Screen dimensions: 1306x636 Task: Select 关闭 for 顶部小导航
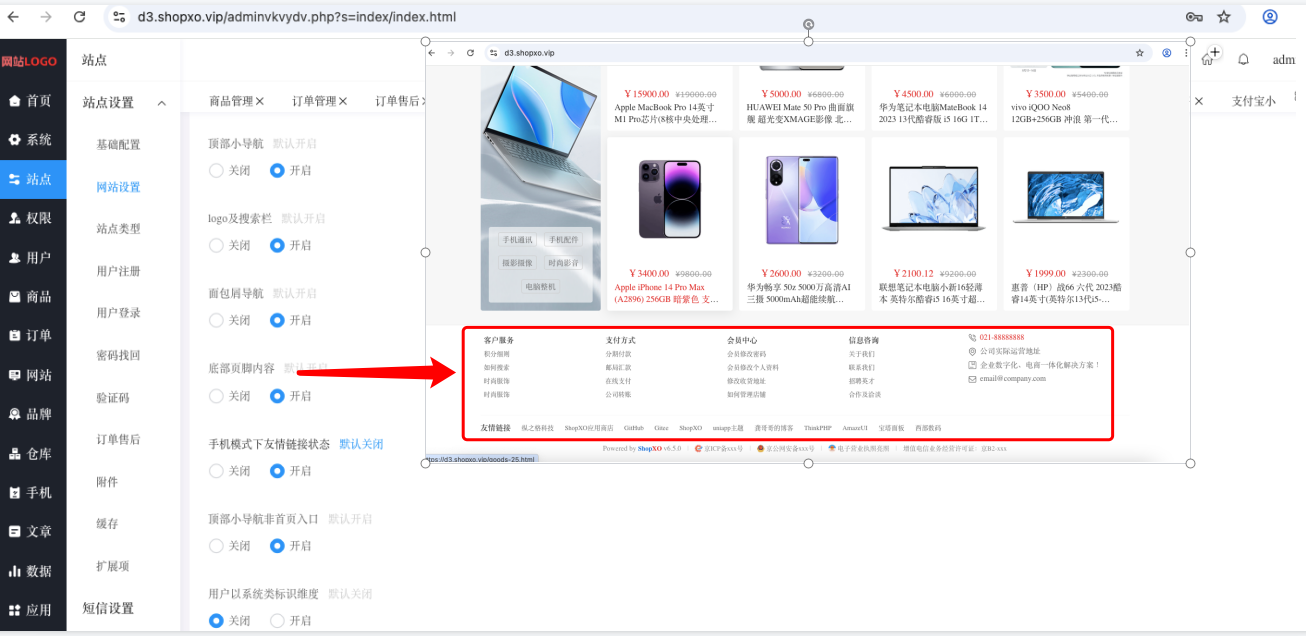(x=216, y=170)
